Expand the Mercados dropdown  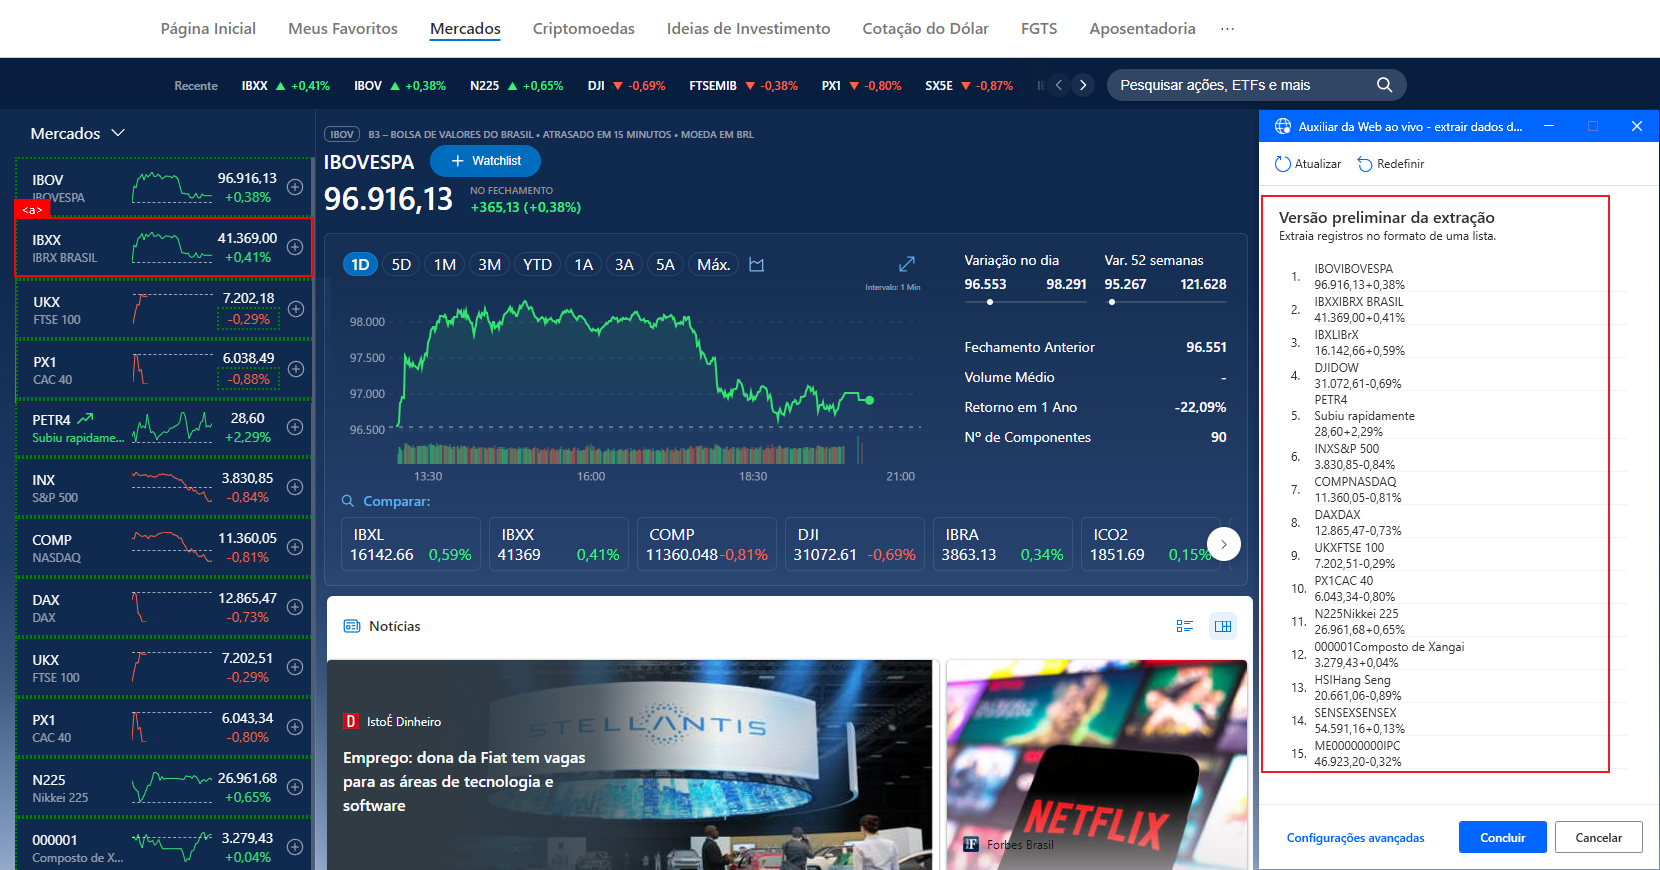click(x=77, y=133)
